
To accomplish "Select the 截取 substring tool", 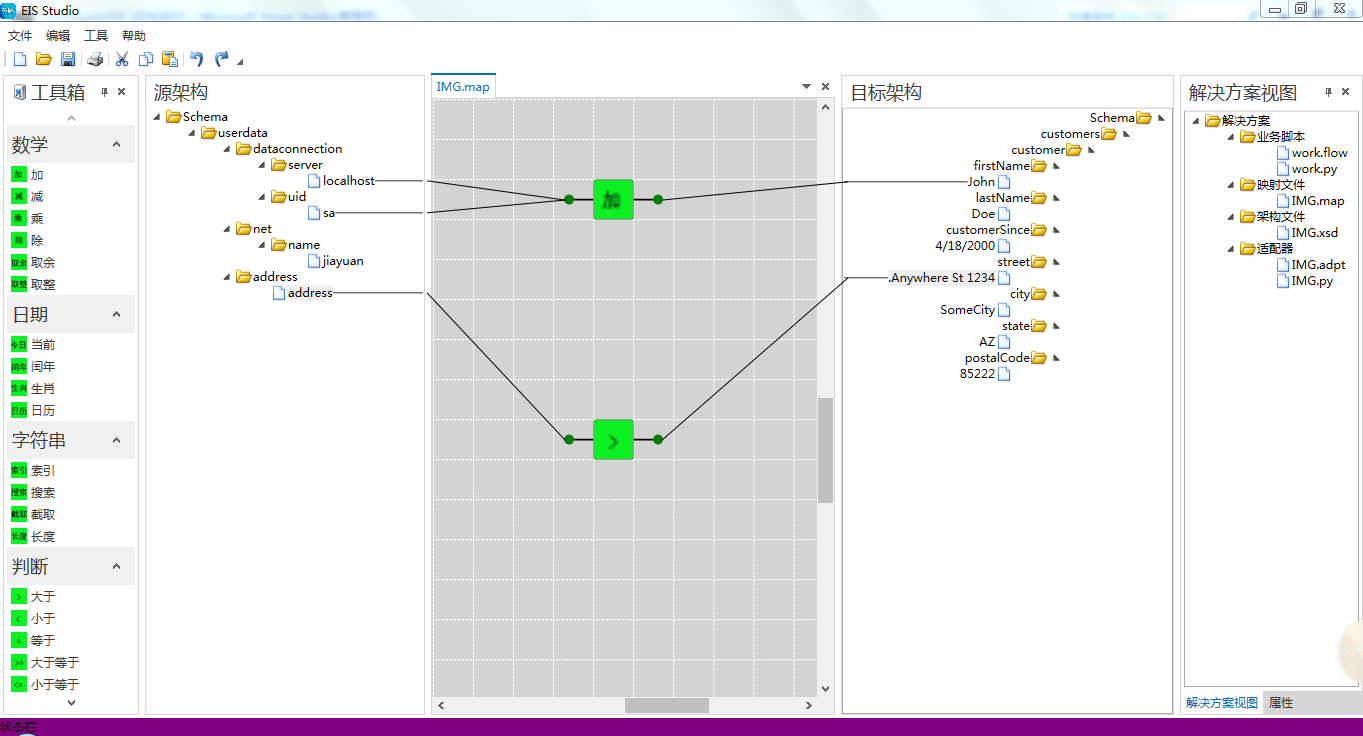I will click(x=33, y=515).
